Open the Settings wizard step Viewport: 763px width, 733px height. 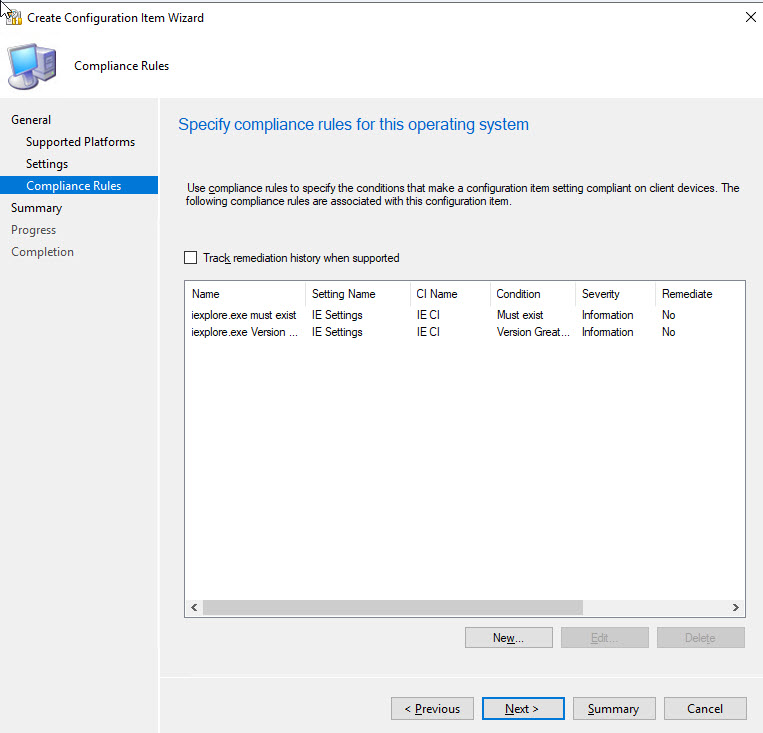click(x=47, y=164)
